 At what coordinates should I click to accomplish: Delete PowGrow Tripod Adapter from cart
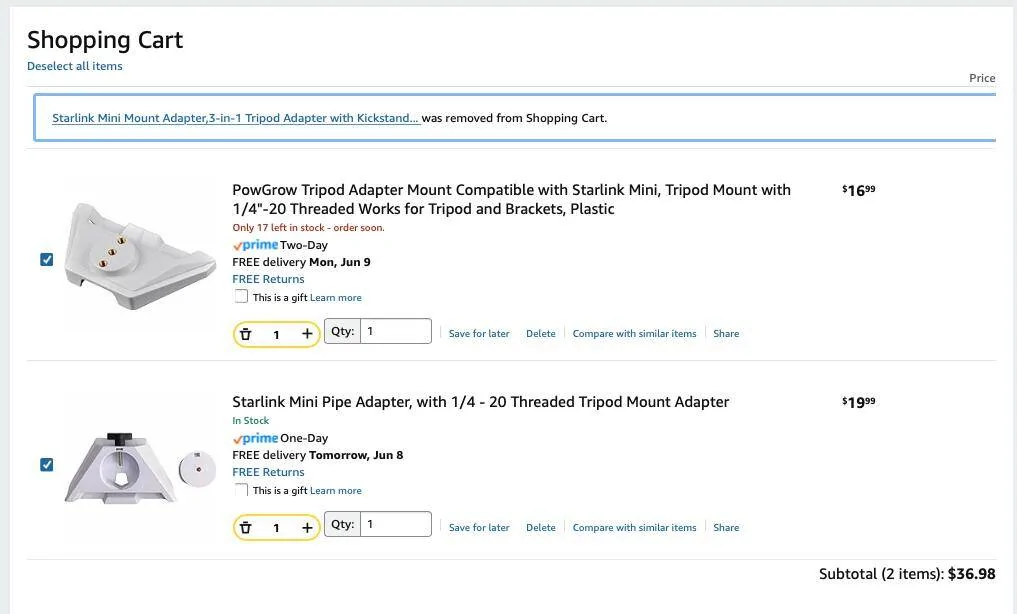click(541, 333)
